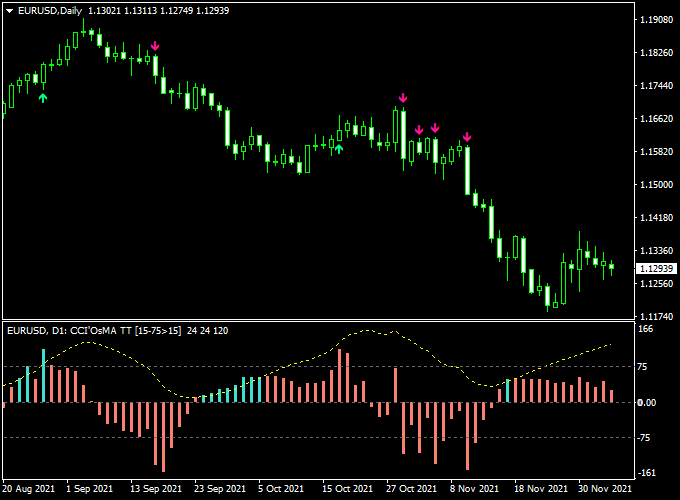Click the pink sell arrow above the mid-September candle
This screenshot has height=500, width=680.
(155, 46)
